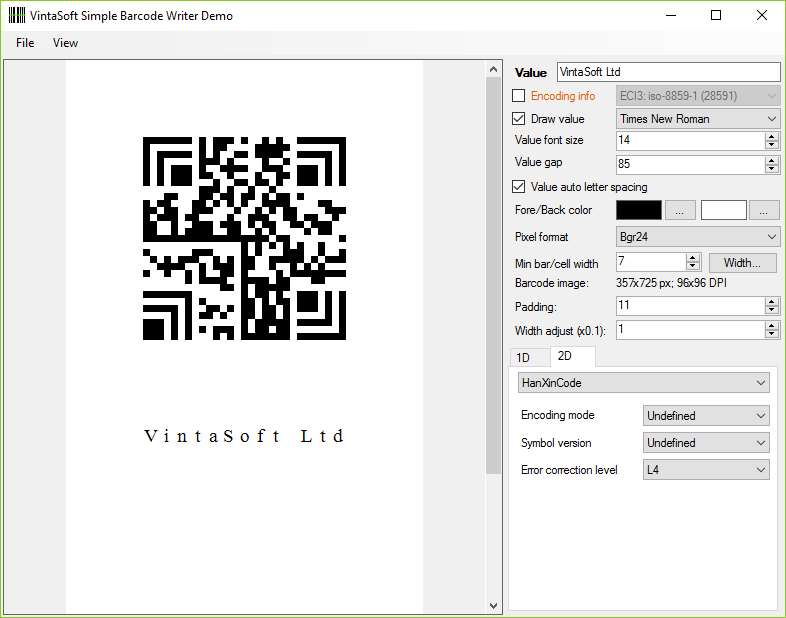Click the black foreground color swatch
The image size is (786, 618).
point(638,211)
